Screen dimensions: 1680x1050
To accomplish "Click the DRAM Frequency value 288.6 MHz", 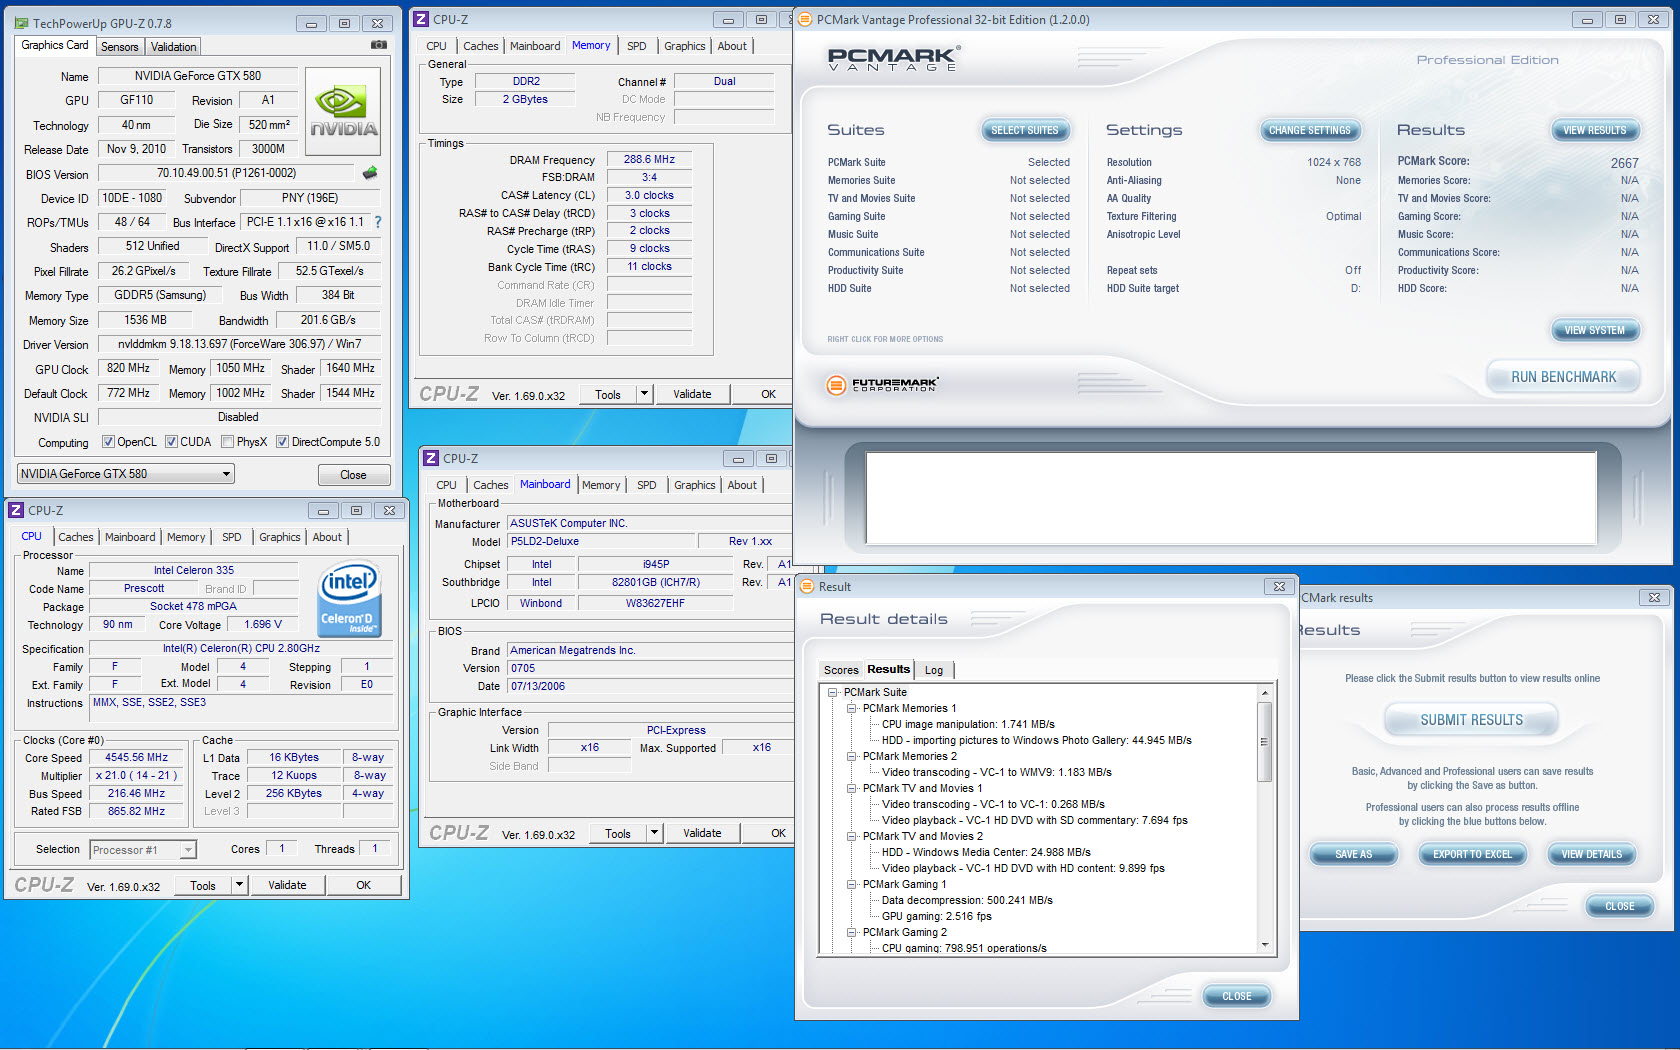I will (x=649, y=159).
